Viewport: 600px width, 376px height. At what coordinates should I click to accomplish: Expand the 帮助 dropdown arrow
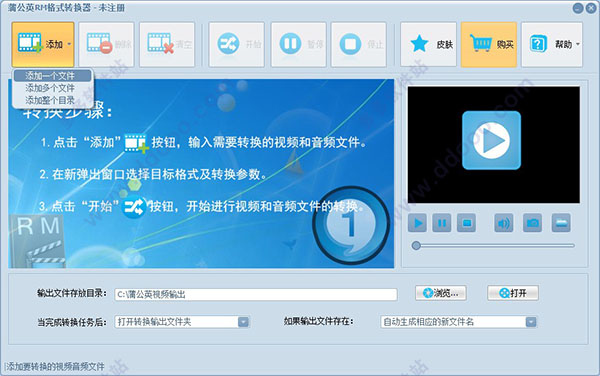(x=577, y=44)
